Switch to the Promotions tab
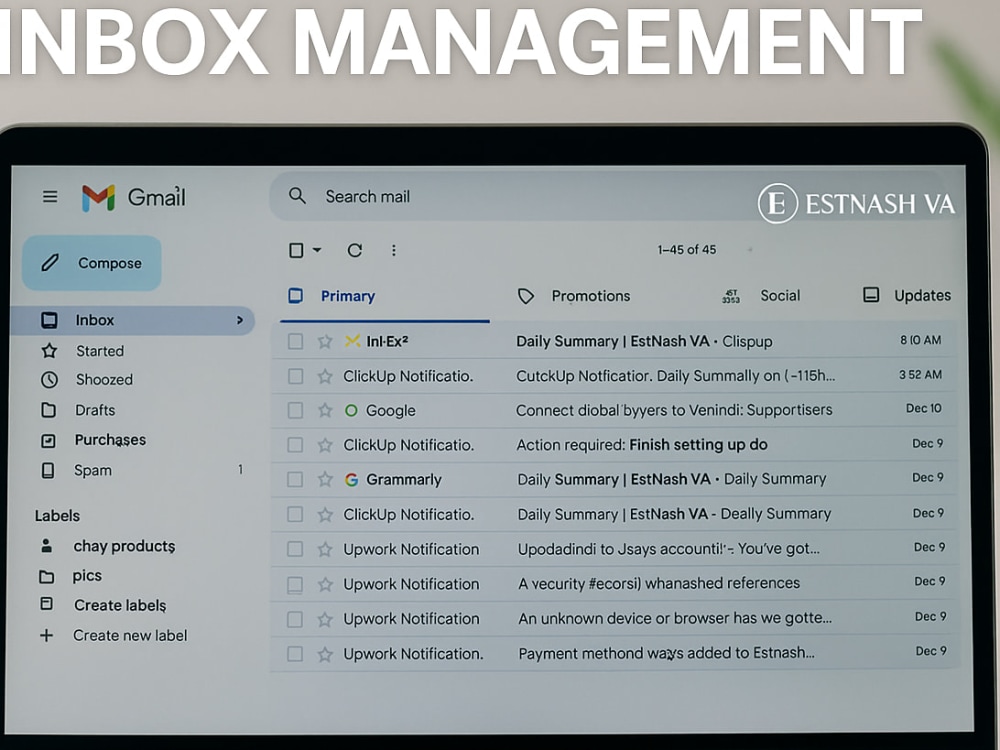The image size is (1000, 750). coord(590,296)
